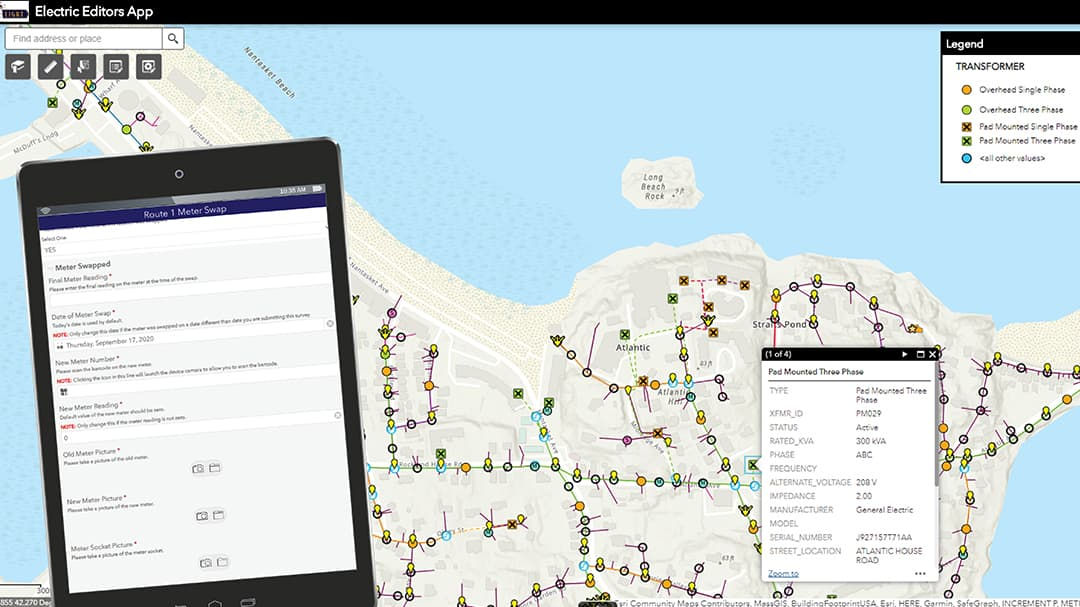1080x607 pixels.
Task: Open the GPS selection widget in the toolbar
Action: (84, 66)
